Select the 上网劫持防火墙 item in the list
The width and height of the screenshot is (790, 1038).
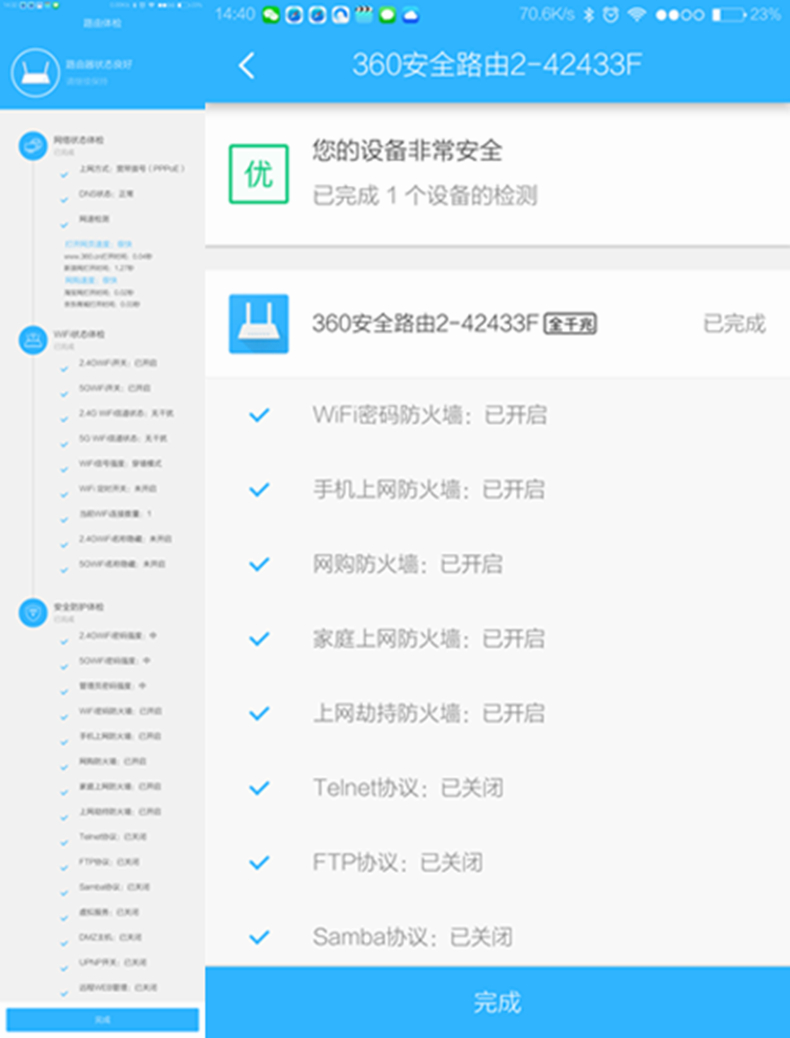428,713
